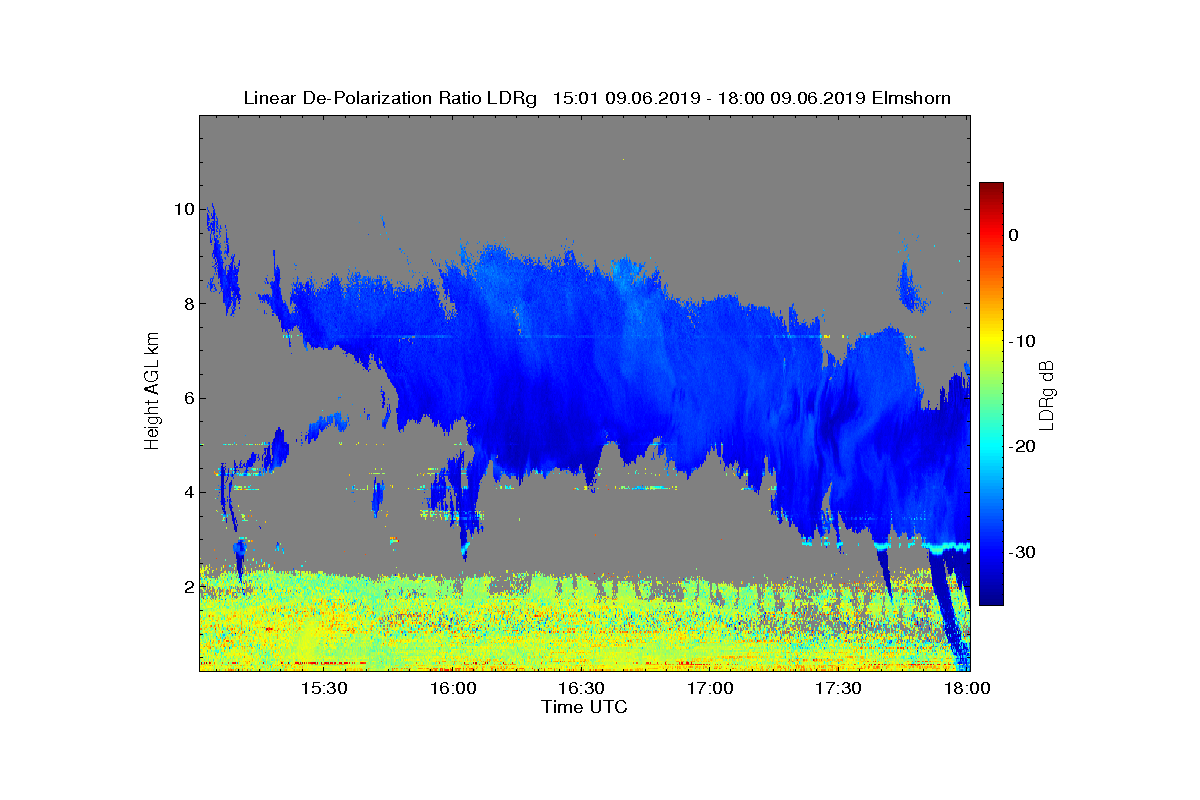Image resolution: width=1200 pixels, height=800 pixels.
Task: Click the 17:00 time tick label
Action: pos(710,689)
